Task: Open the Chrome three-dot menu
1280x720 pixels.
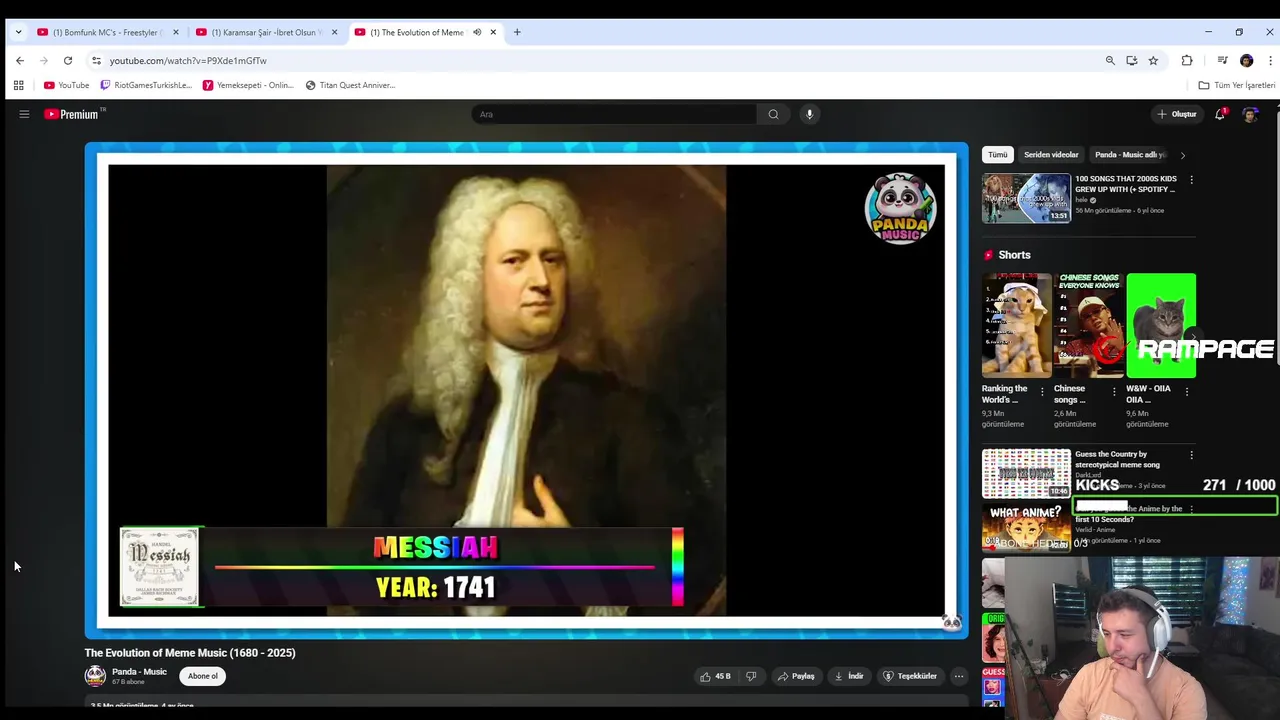Action: click(1270, 60)
